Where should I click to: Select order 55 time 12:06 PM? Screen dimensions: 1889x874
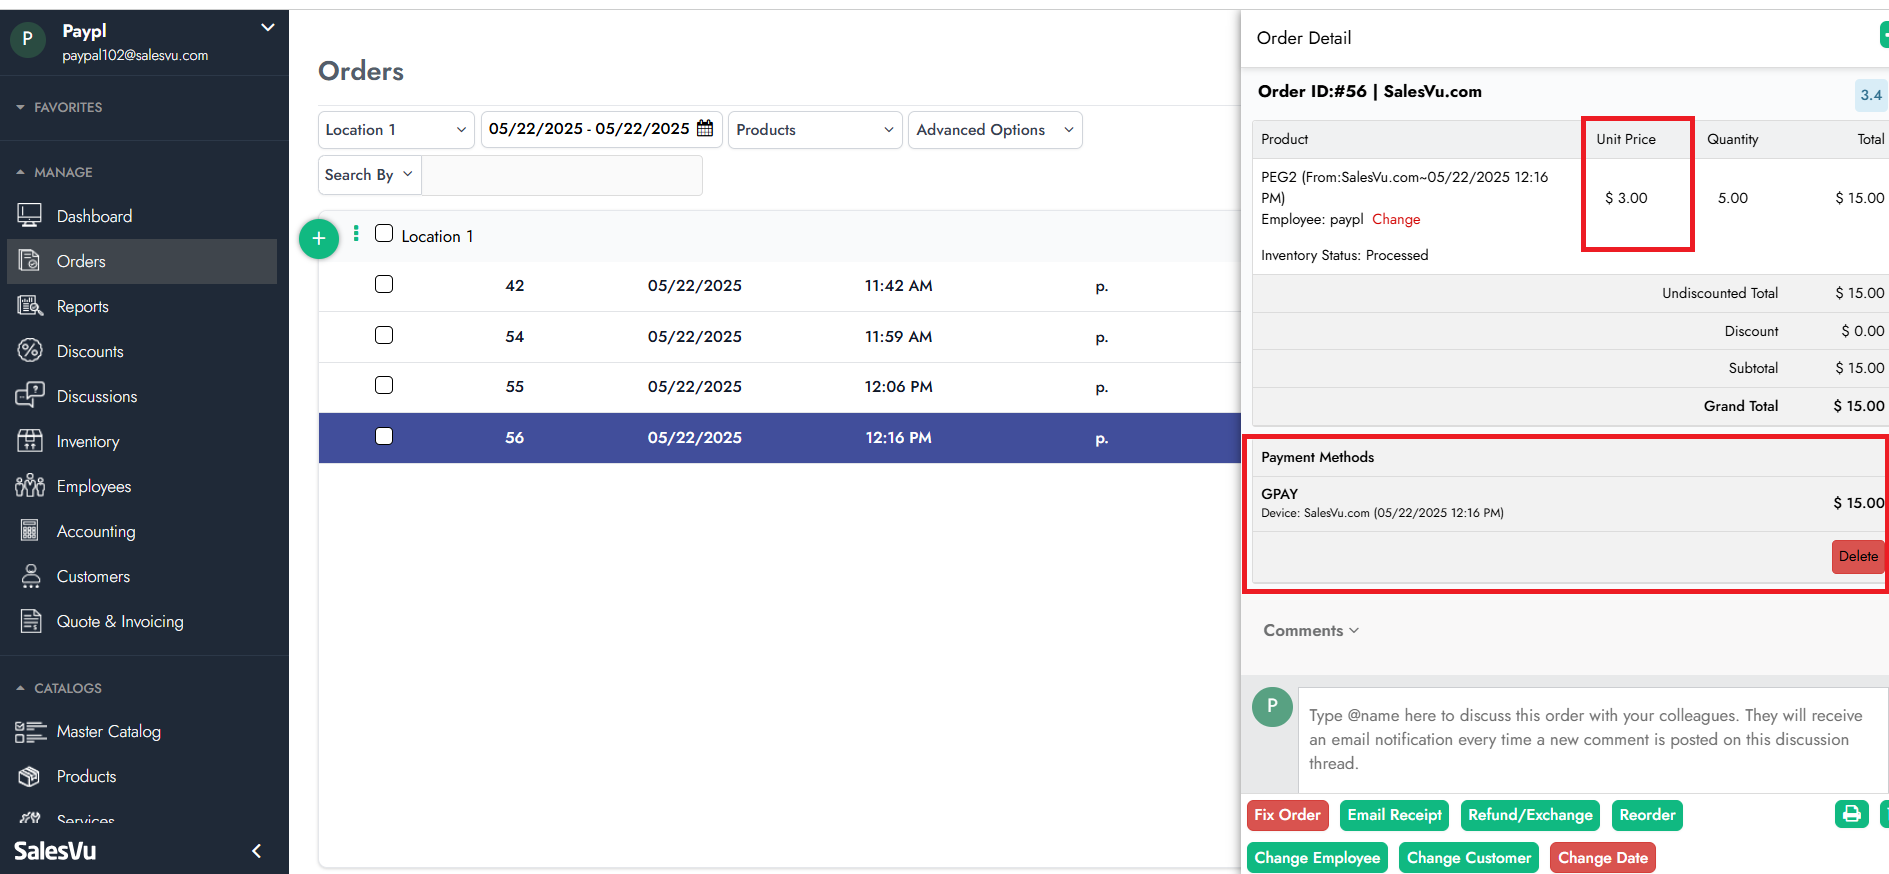(898, 387)
